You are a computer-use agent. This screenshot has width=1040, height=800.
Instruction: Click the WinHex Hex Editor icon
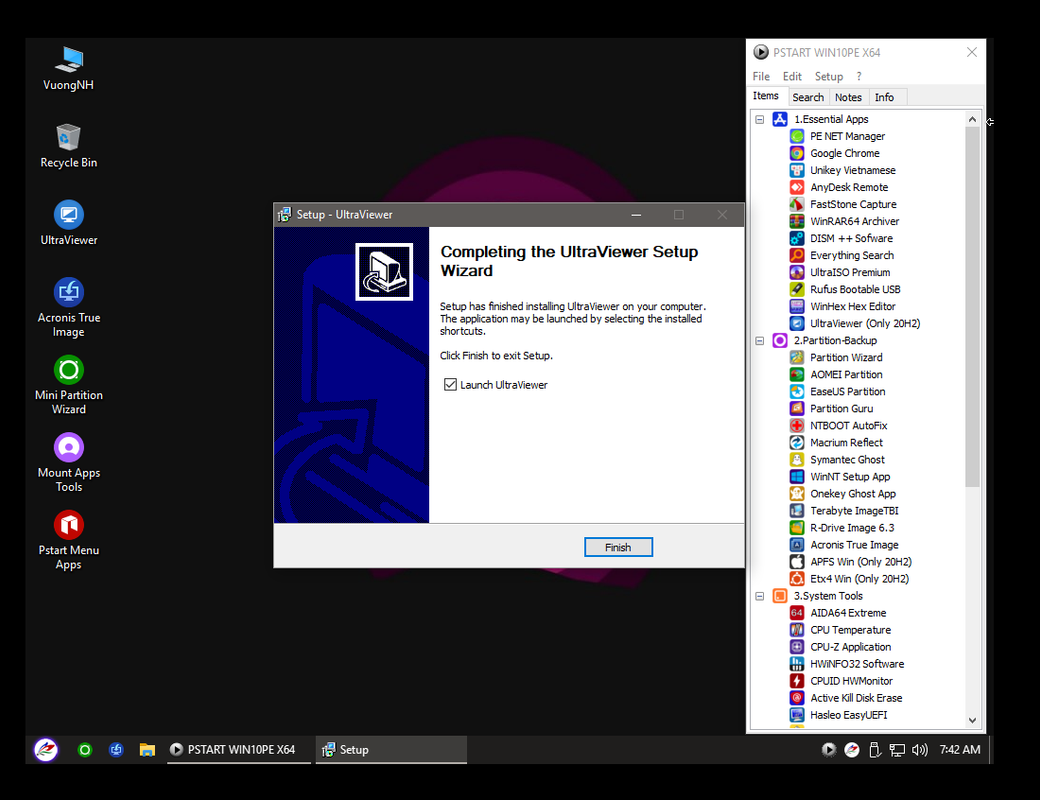pyautogui.click(x=797, y=306)
